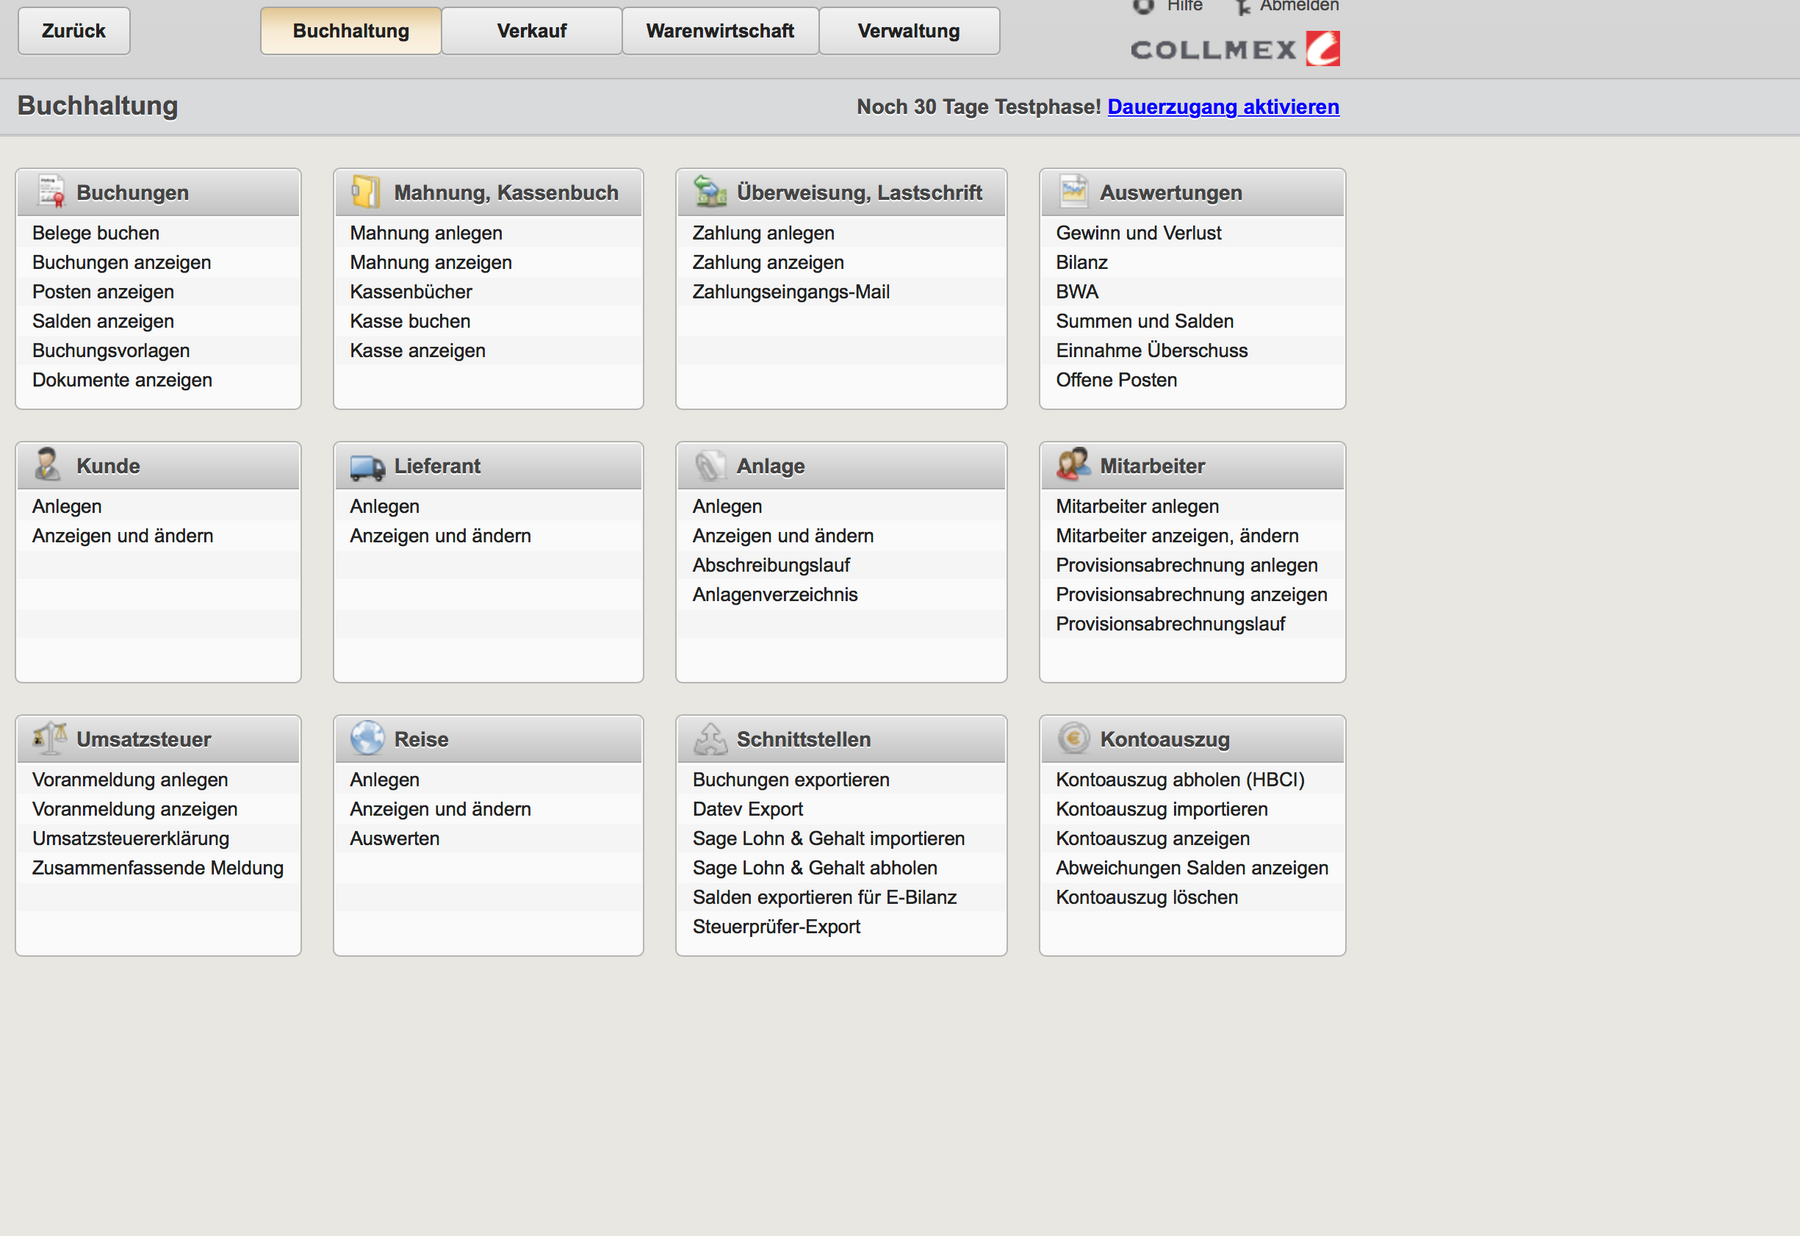Screen dimensions: 1800x1236
Task: Click the Reise globe icon
Action: [x=367, y=738]
